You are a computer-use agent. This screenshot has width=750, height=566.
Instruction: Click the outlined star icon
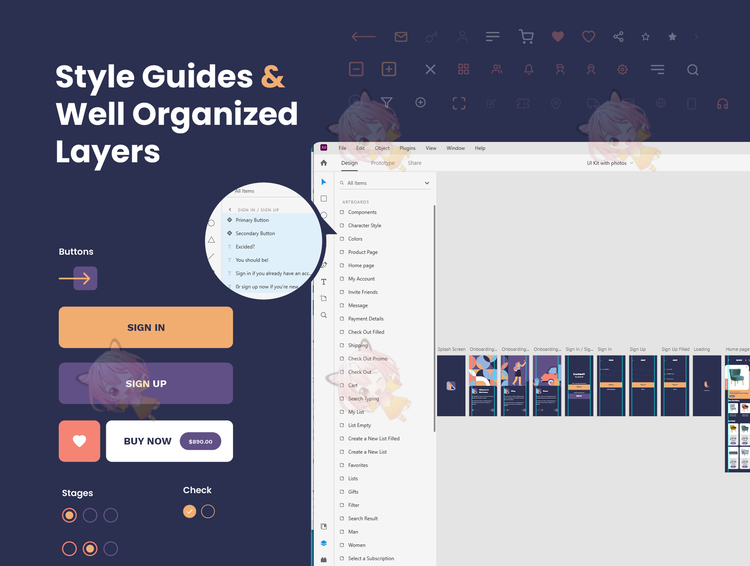(x=645, y=37)
